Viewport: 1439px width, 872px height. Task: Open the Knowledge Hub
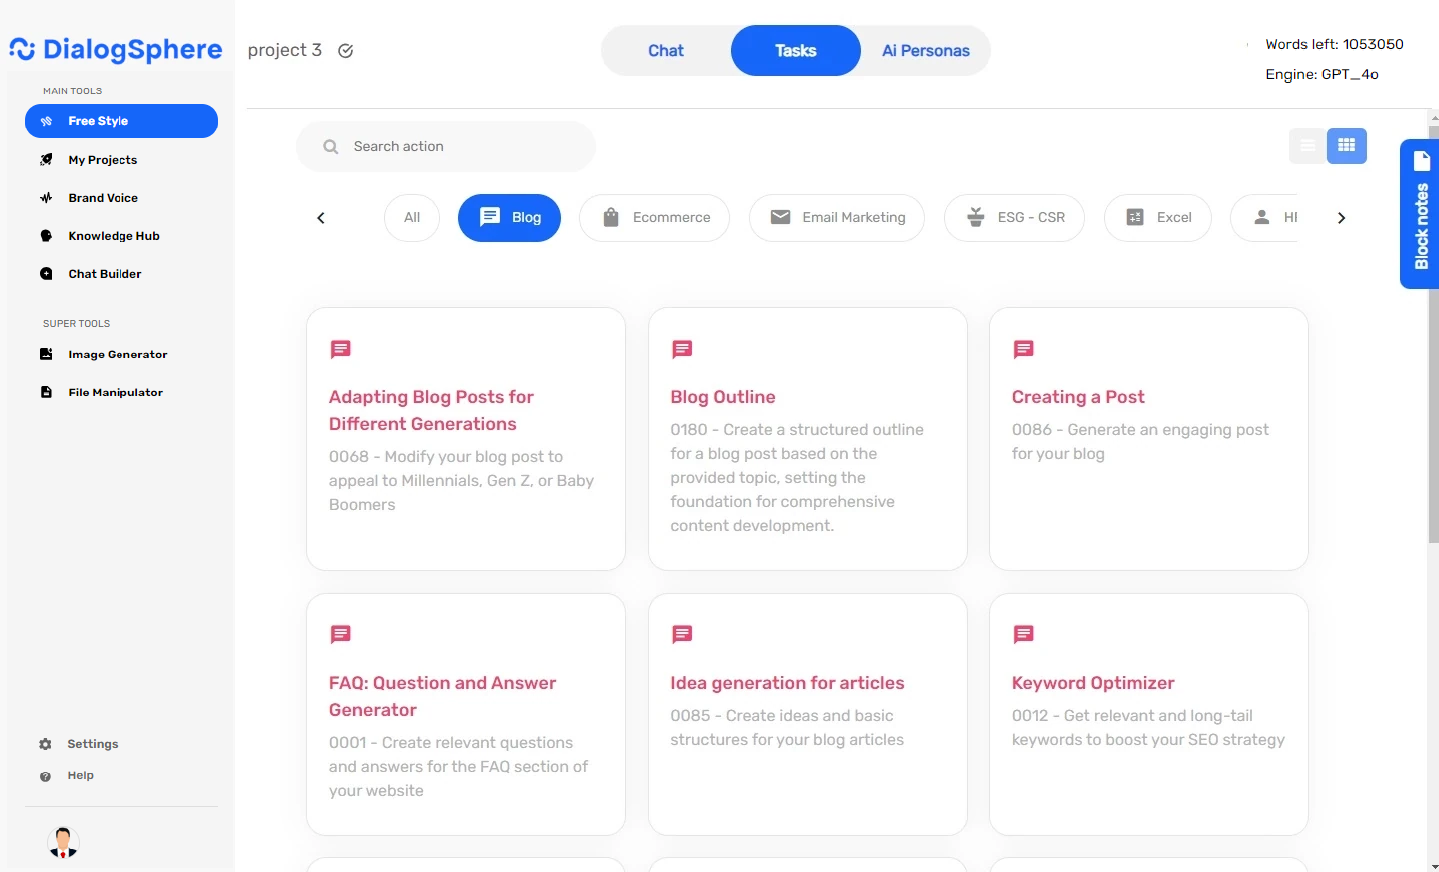point(113,235)
